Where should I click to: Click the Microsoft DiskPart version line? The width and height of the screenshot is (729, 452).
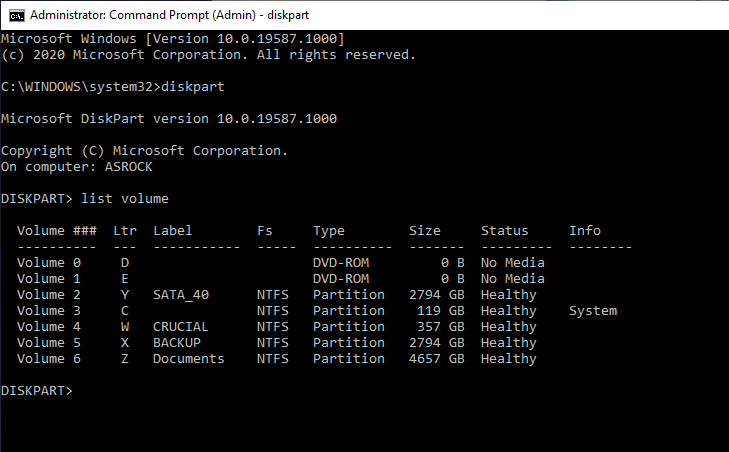pos(169,119)
